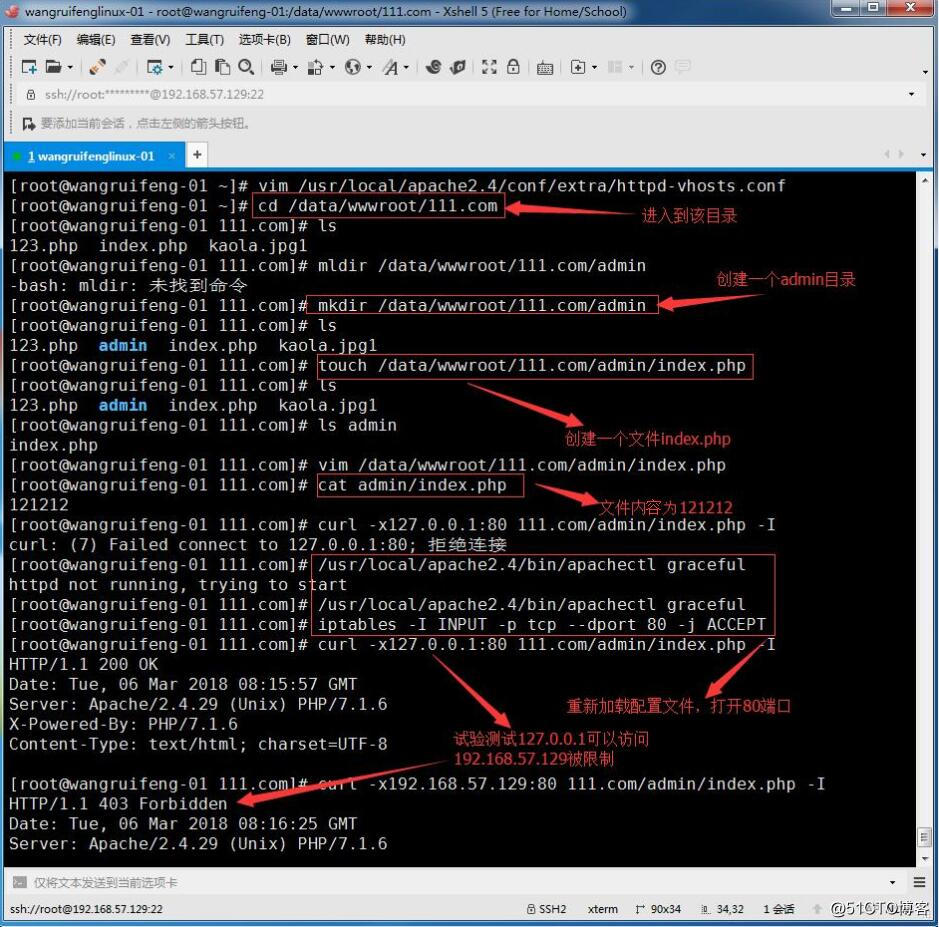Click the file transfer icon in toolbar
The height and width of the screenshot is (927, 939).
315,67
